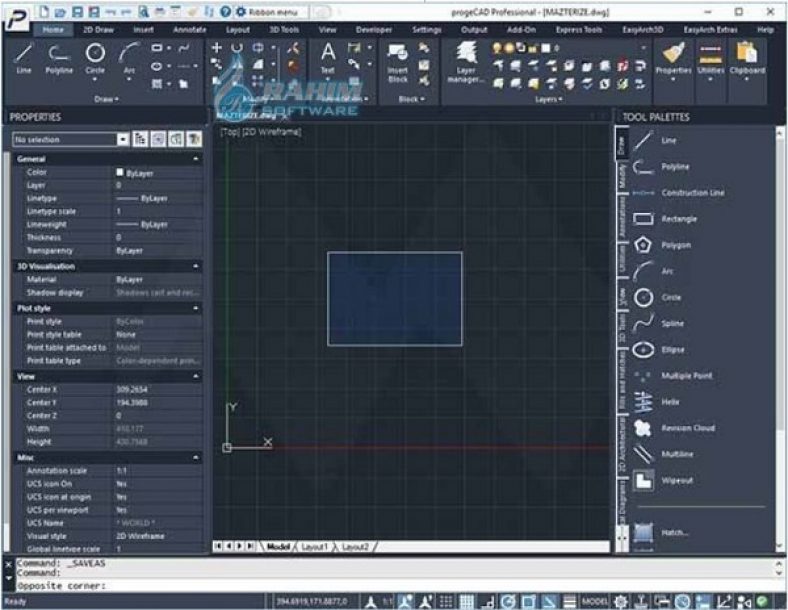Select the Circle tool in ribbon
Screen dimensions: 788x610
[x=95, y=59]
